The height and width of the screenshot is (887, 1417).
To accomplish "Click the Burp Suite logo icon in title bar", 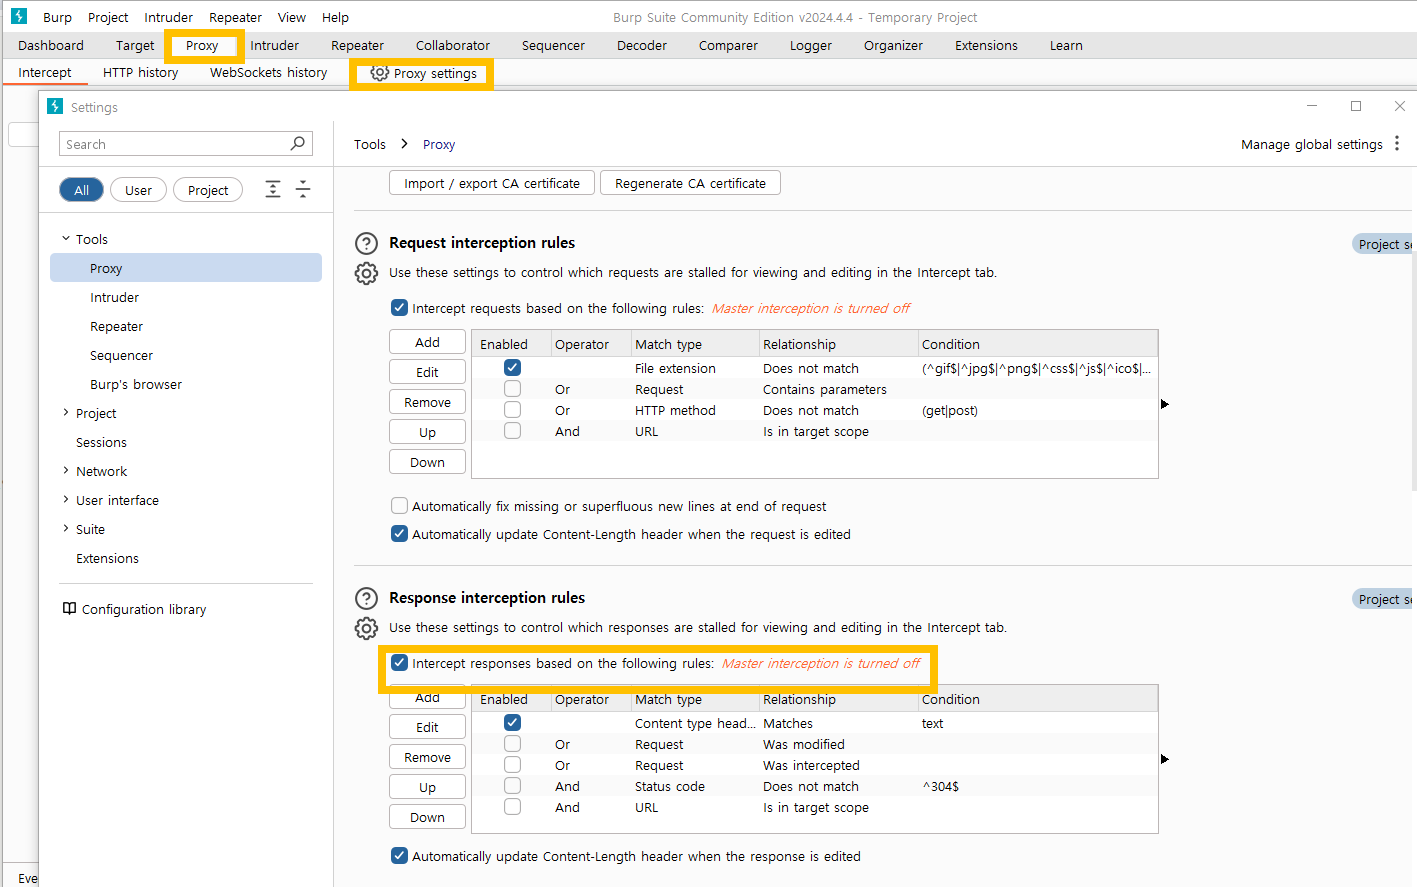I will point(19,16).
